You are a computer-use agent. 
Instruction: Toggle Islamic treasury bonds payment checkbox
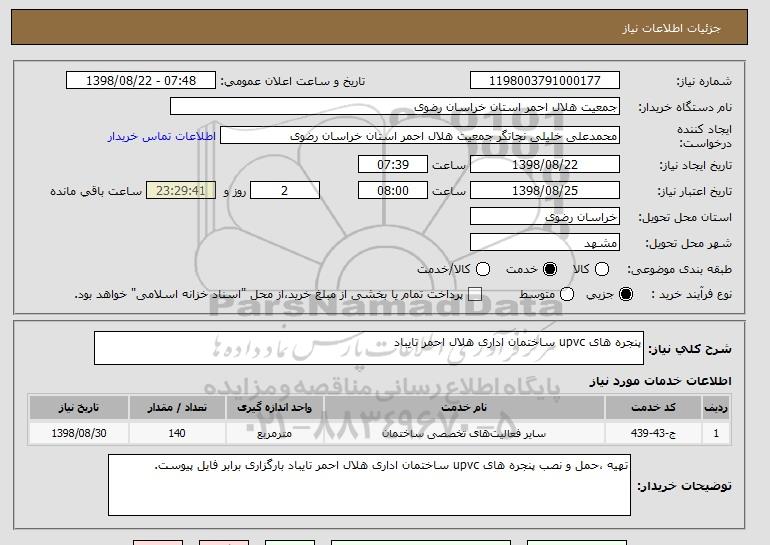[475, 295]
